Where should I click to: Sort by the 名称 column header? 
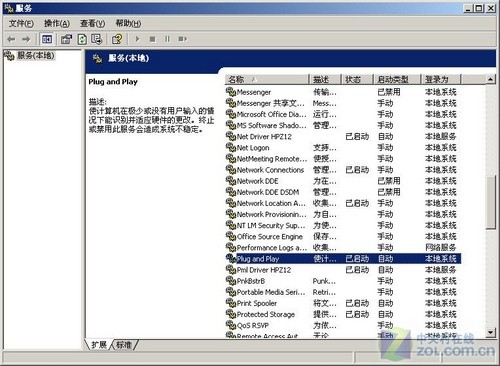coord(267,79)
